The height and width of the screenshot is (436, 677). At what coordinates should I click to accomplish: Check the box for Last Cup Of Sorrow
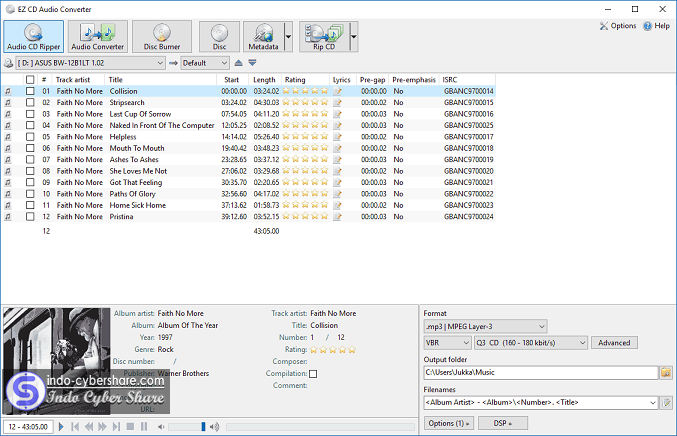click(30, 114)
